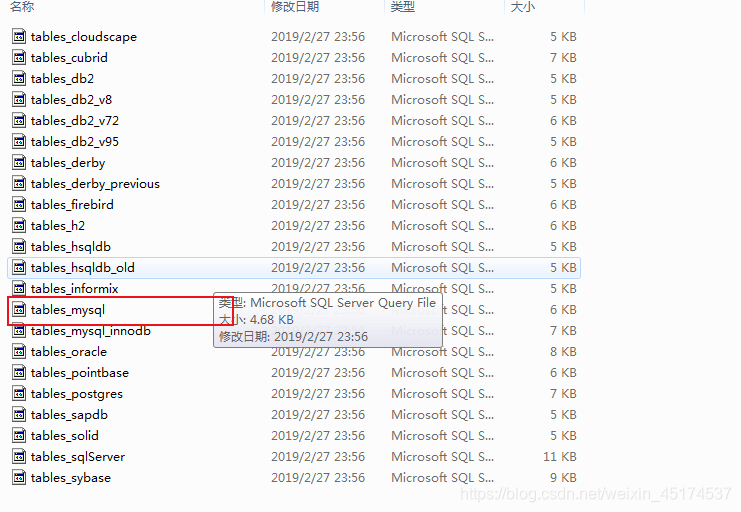
Task: Click the date cell of tables_firebird
Action: (x=318, y=204)
